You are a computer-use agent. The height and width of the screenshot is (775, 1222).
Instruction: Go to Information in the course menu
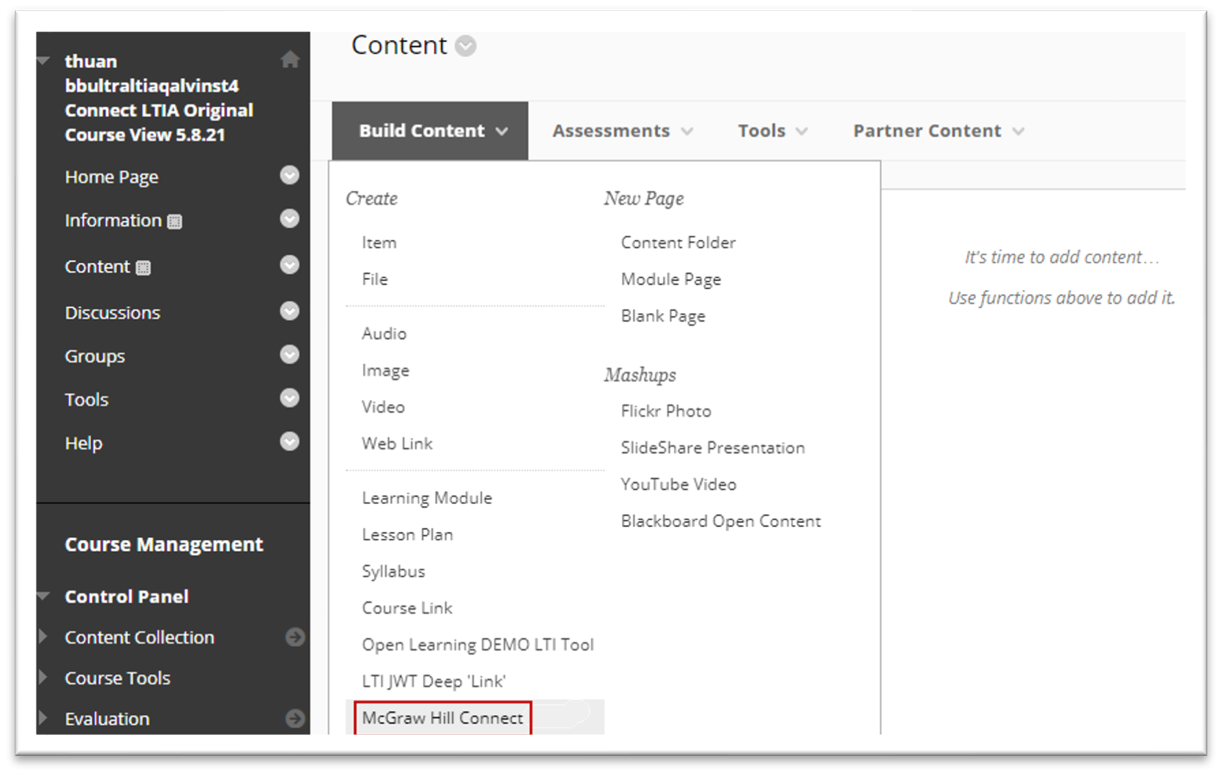[x=113, y=220]
